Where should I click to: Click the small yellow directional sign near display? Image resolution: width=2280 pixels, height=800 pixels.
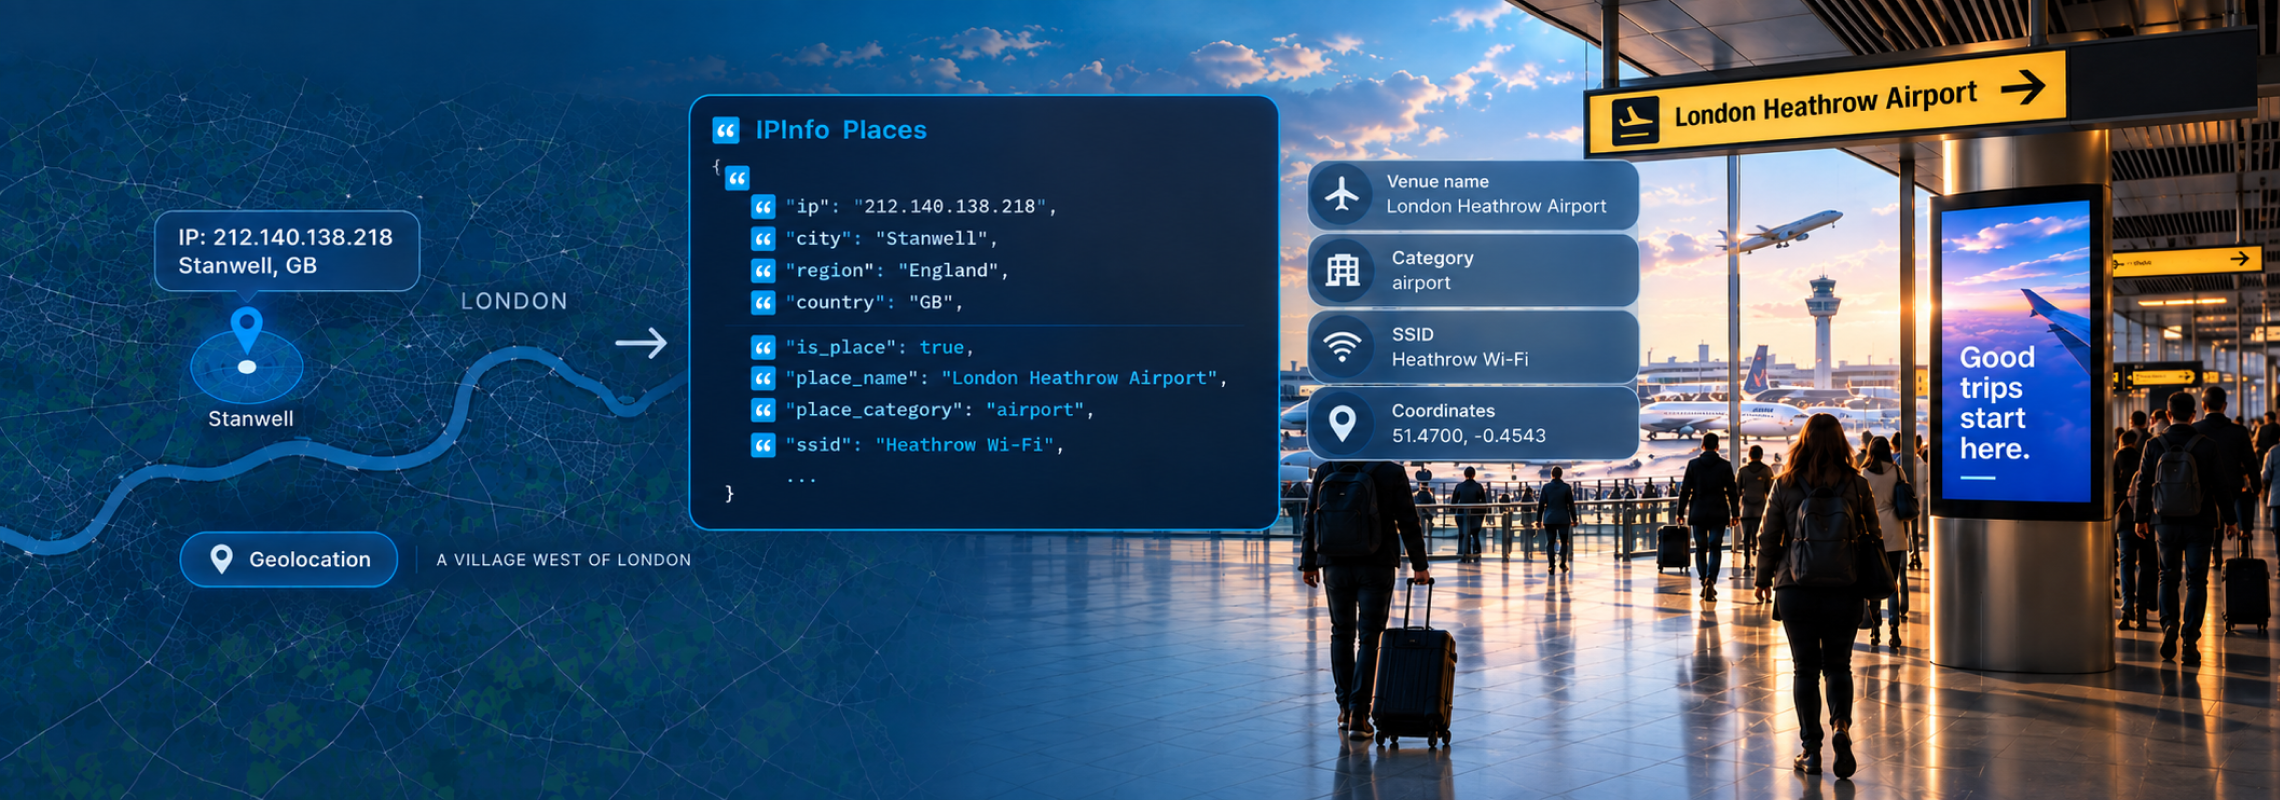click(x=2186, y=261)
